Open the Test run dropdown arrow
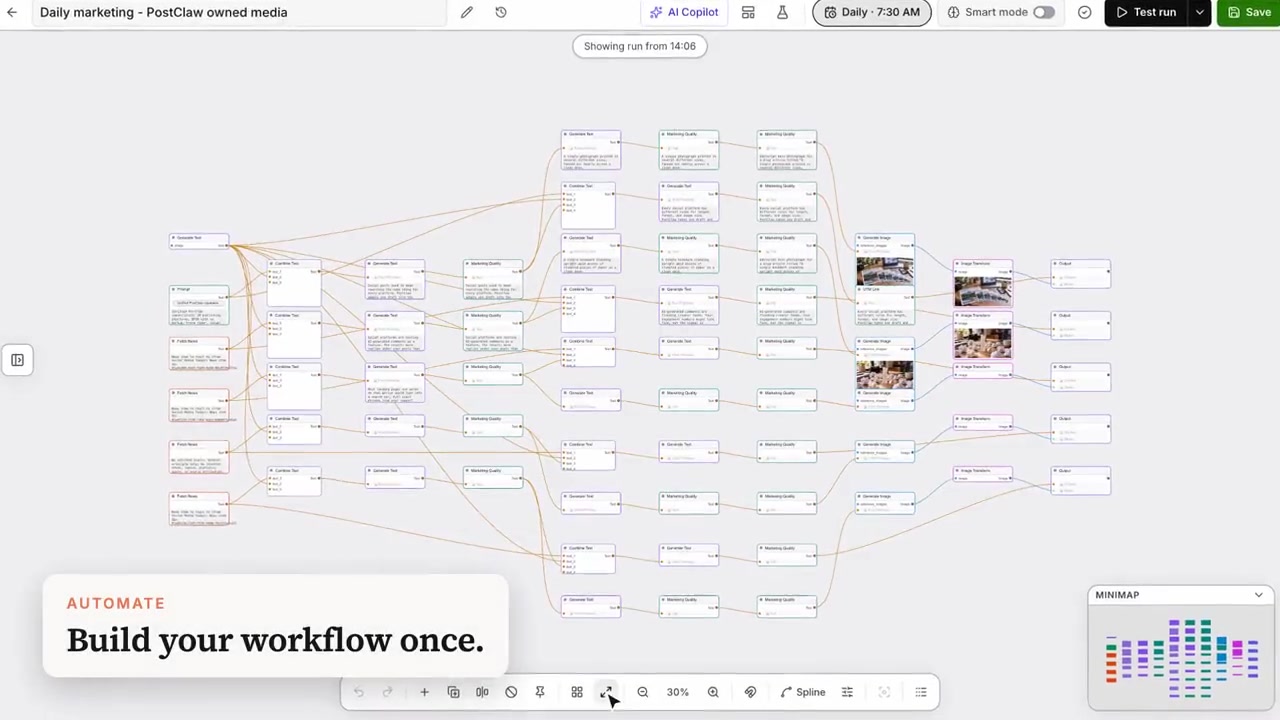 [x=1199, y=12]
